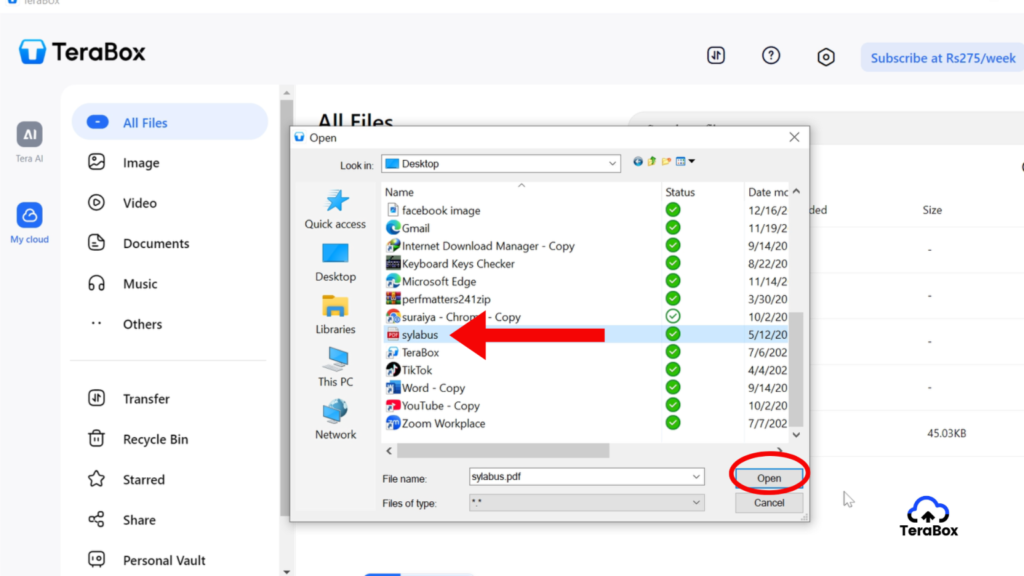The image size is (1024, 576).
Task: Click the file list vertical scrollbar thumb
Action: (x=797, y=368)
